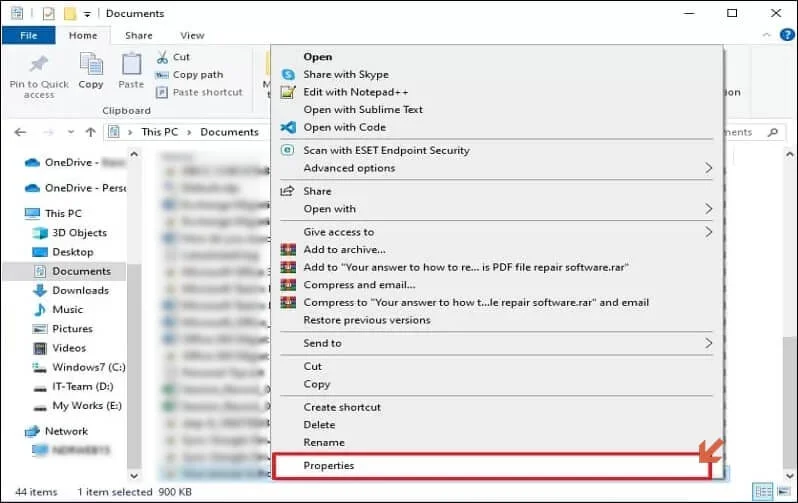Switch to large icons view in status bar

click(784, 491)
